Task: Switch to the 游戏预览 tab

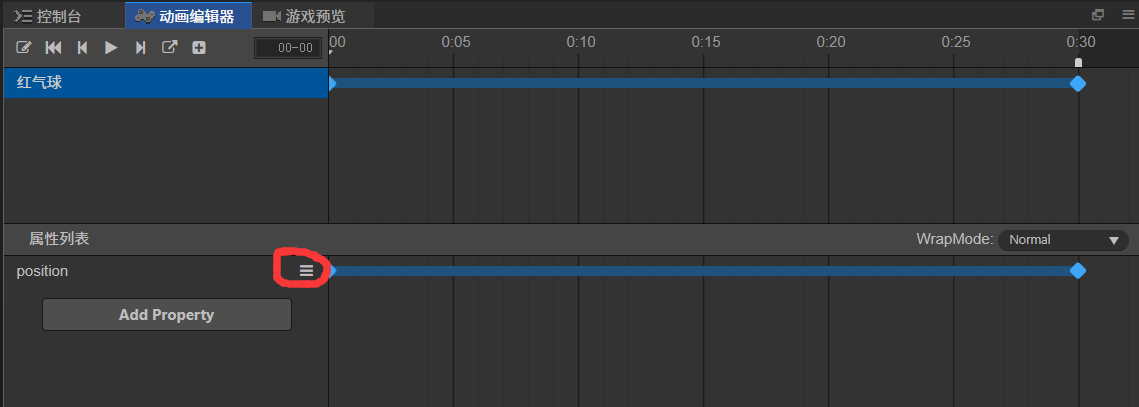Action: click(304, 16)
